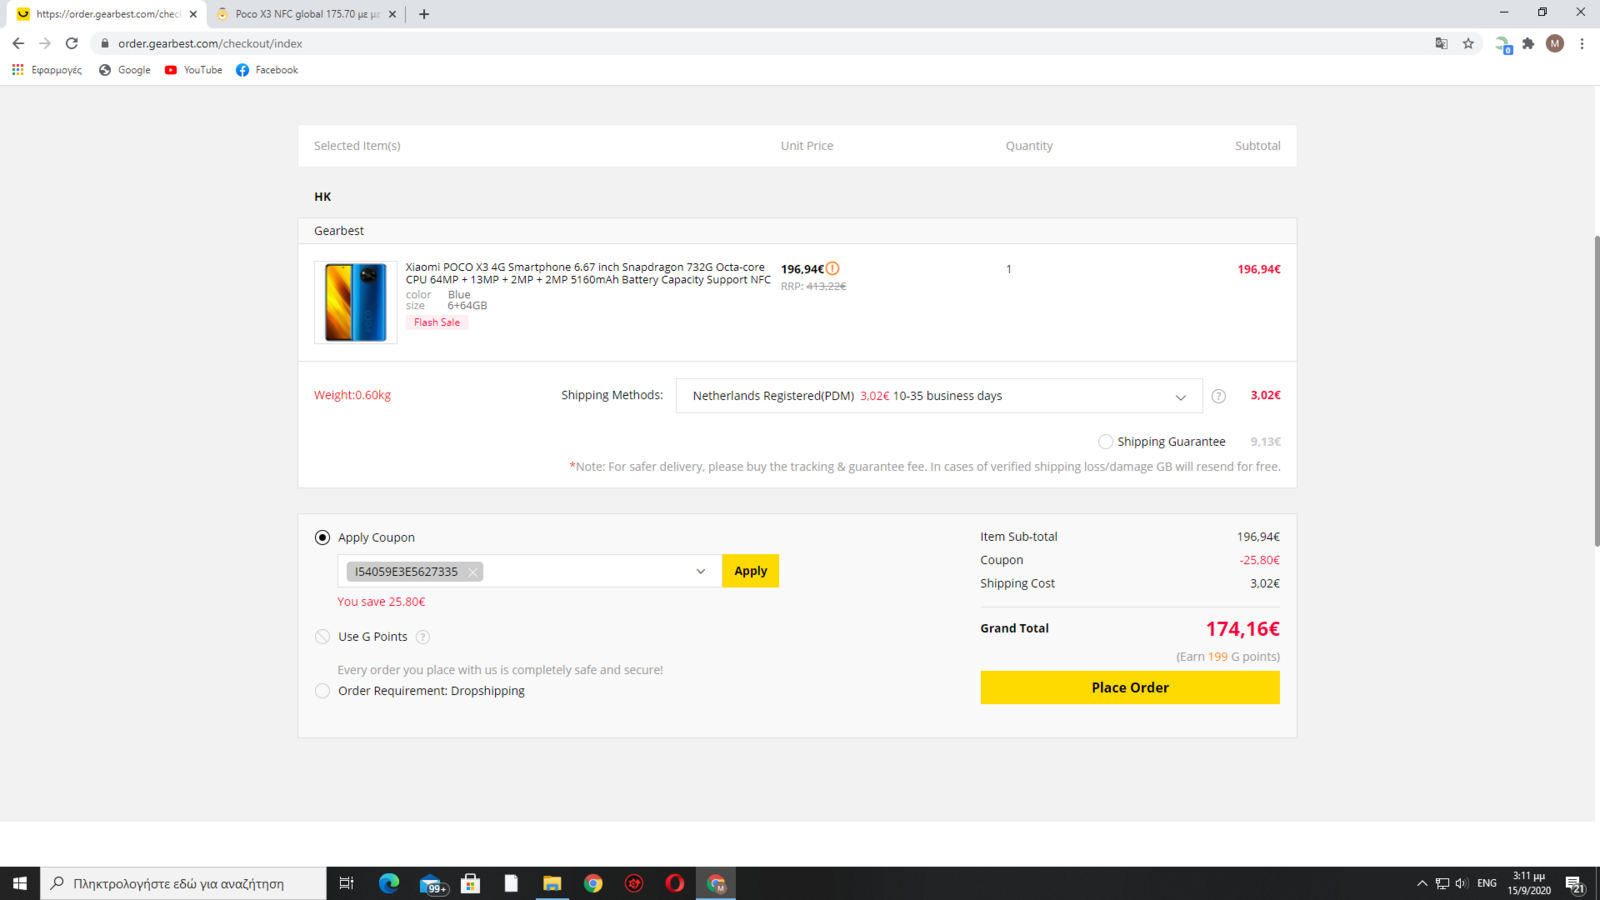Open a new browser tab

[424, 14]
